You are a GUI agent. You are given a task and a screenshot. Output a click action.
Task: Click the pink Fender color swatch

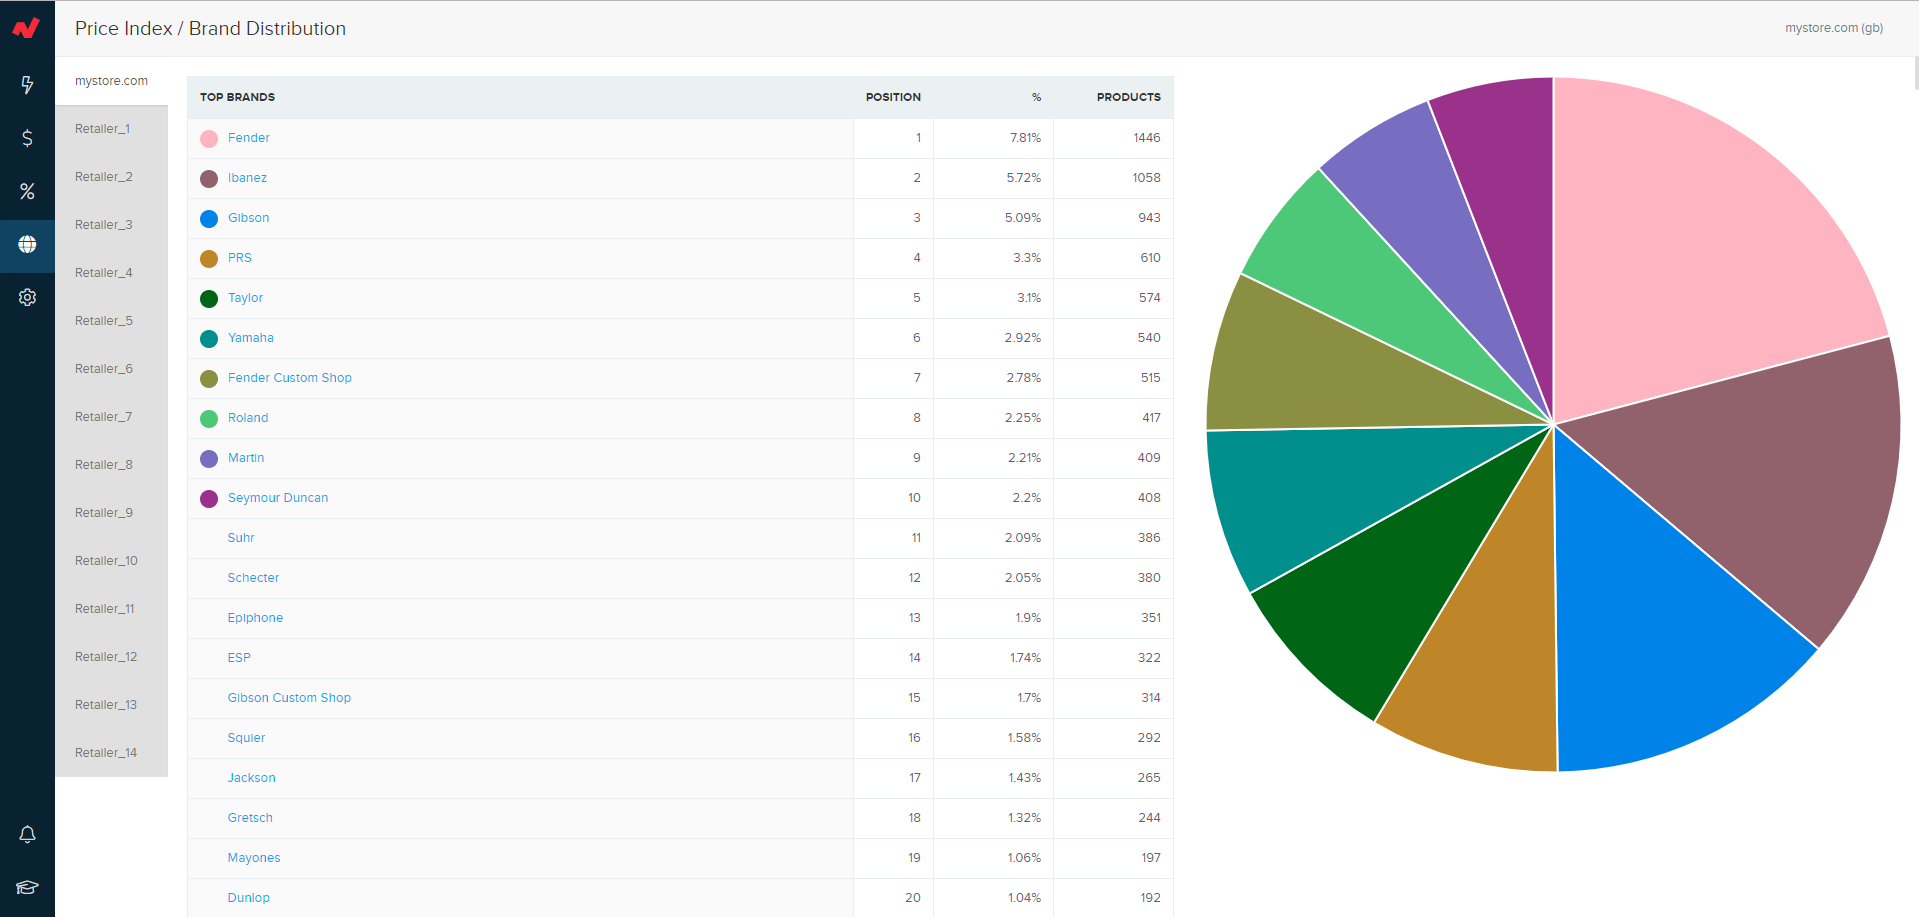(209, 139)
